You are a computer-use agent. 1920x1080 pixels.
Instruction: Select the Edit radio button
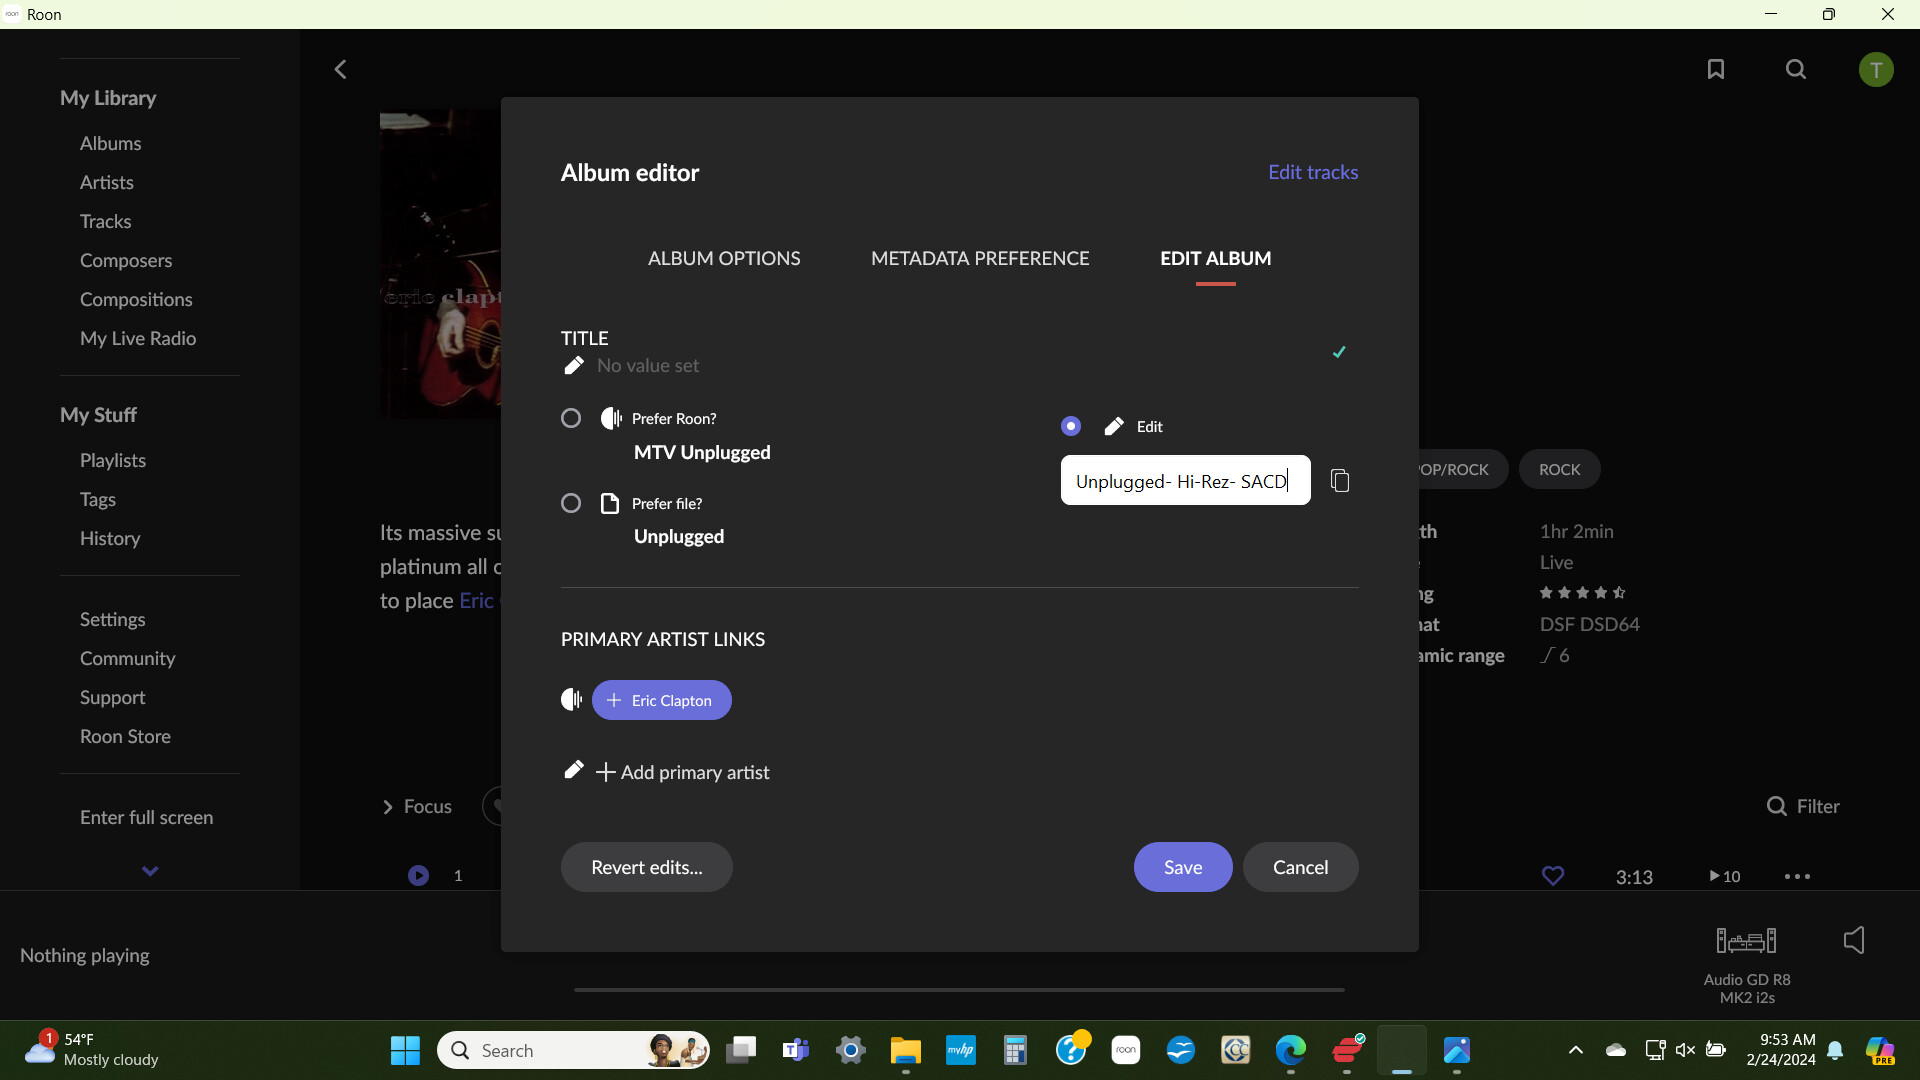[x=1071, y=426]
